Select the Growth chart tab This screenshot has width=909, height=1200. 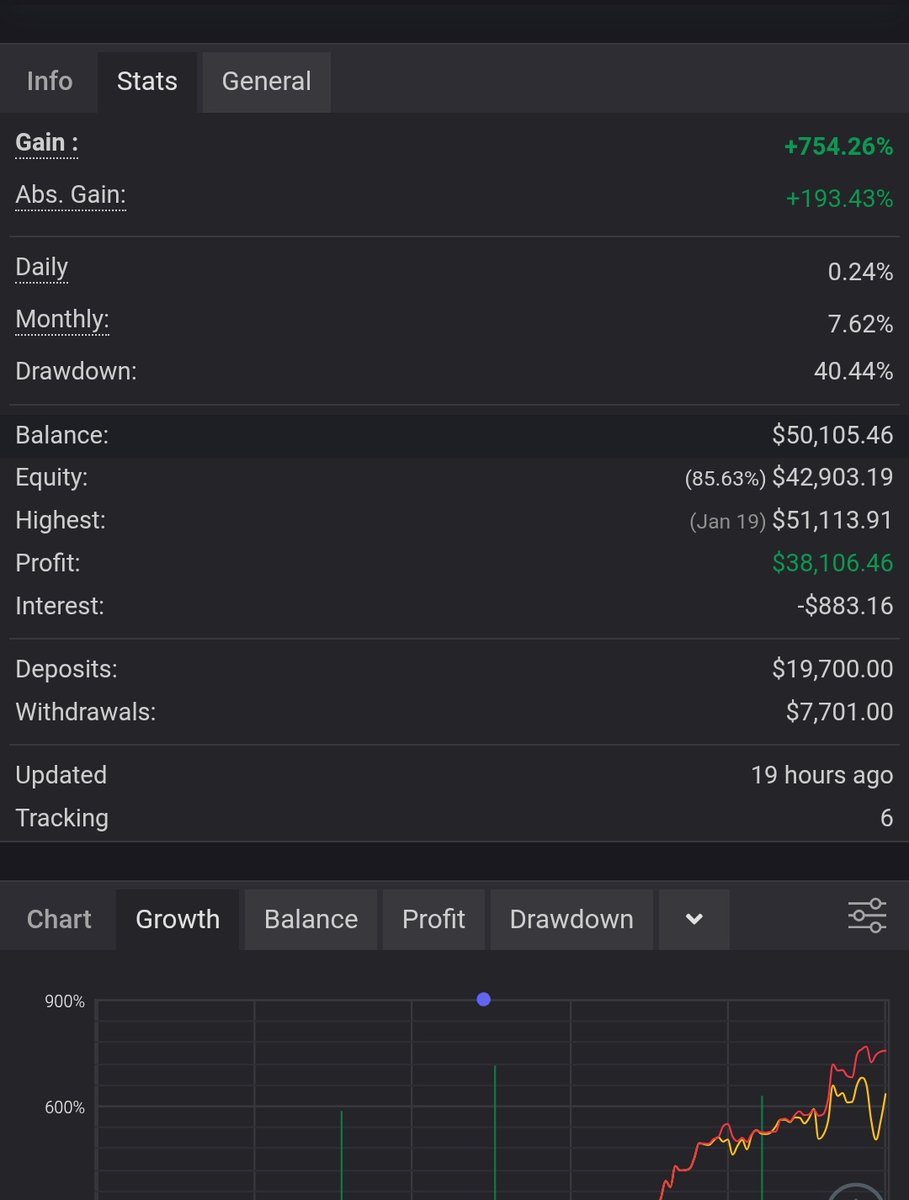pyautogui.click(x=178, y=919)
